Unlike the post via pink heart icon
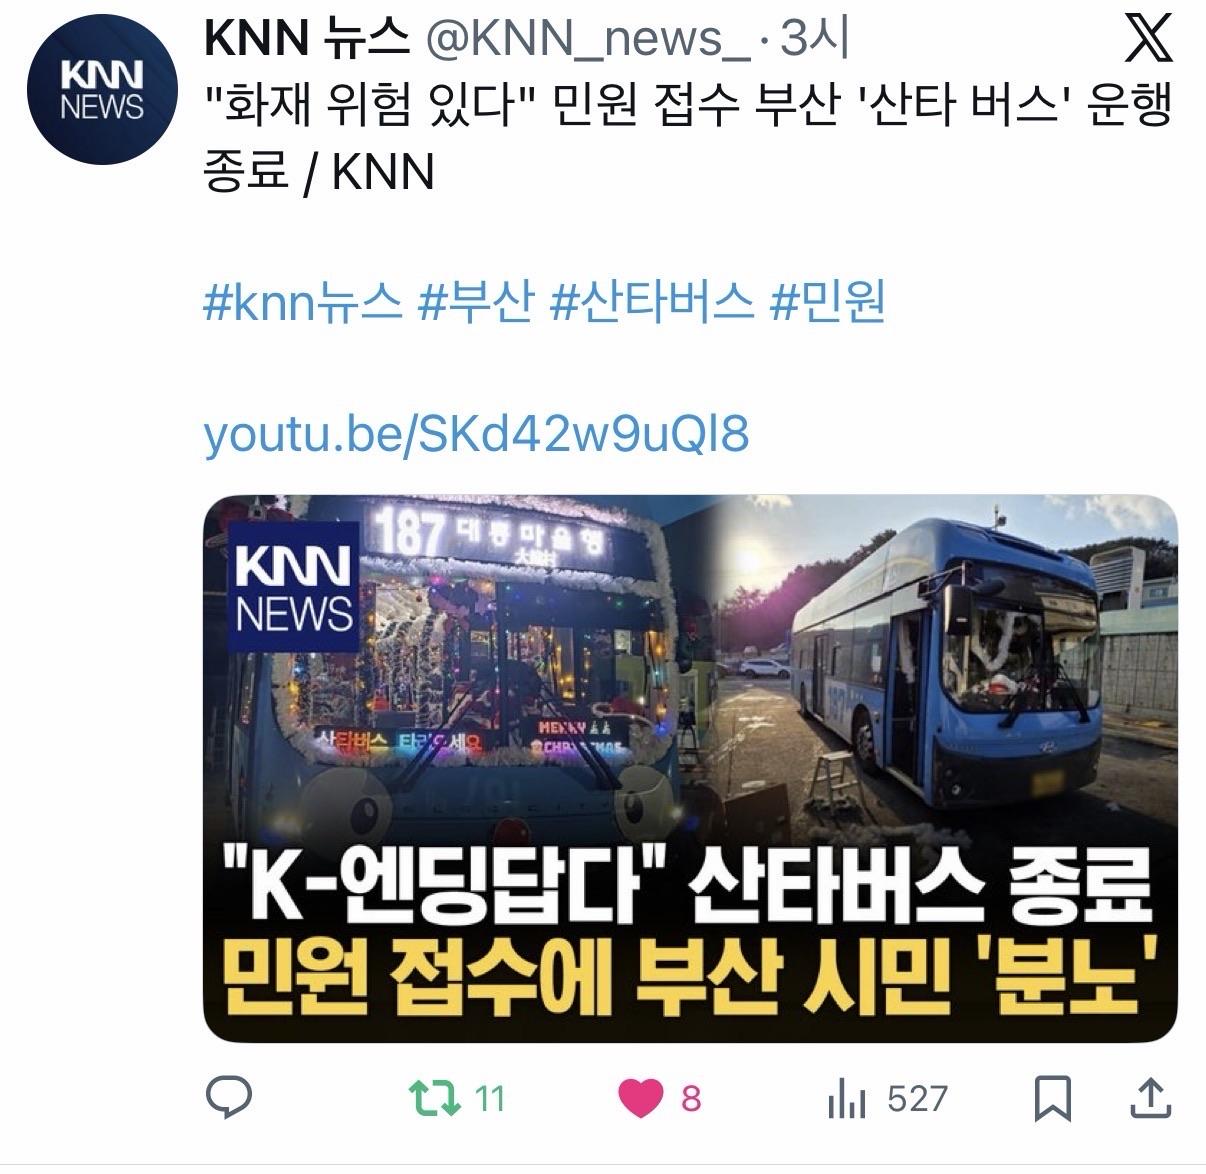This screenshot has width=1206, height=1174. 640,1099
